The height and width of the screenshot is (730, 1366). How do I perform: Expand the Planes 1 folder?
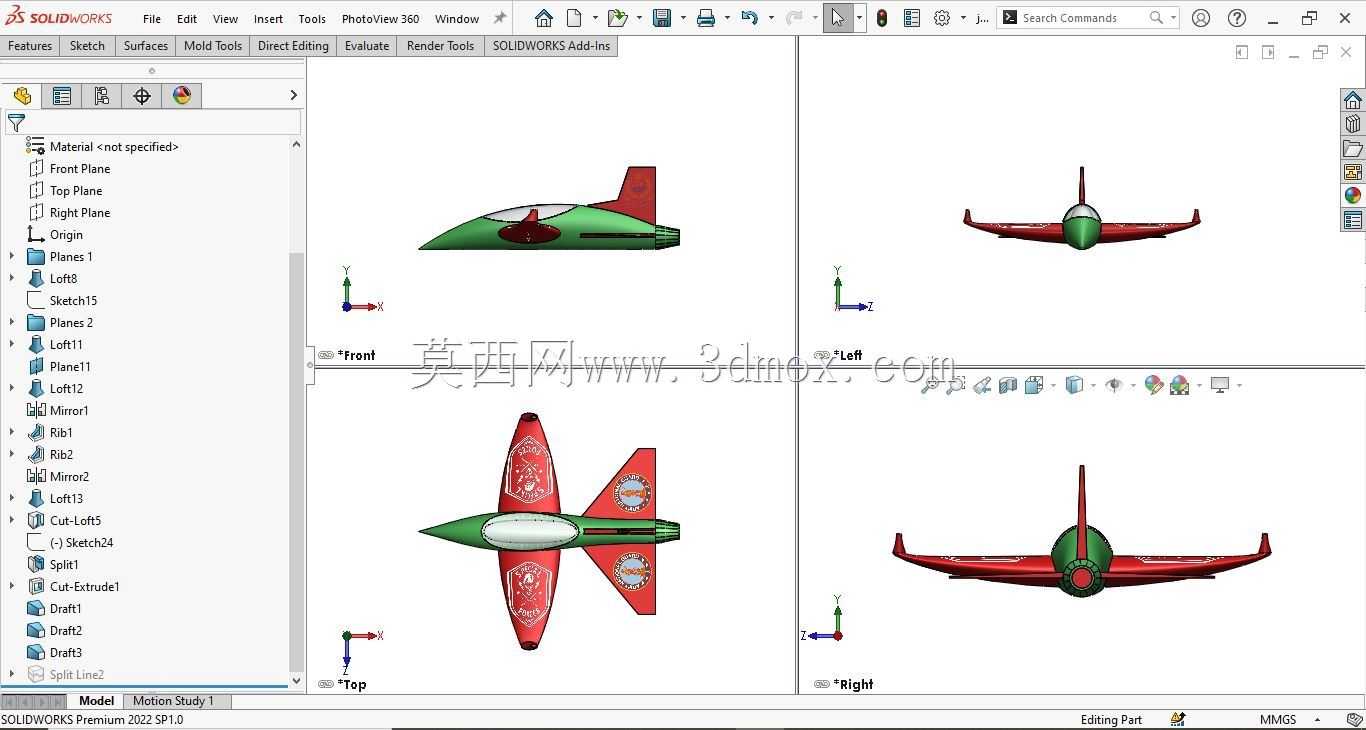point(12,256)
